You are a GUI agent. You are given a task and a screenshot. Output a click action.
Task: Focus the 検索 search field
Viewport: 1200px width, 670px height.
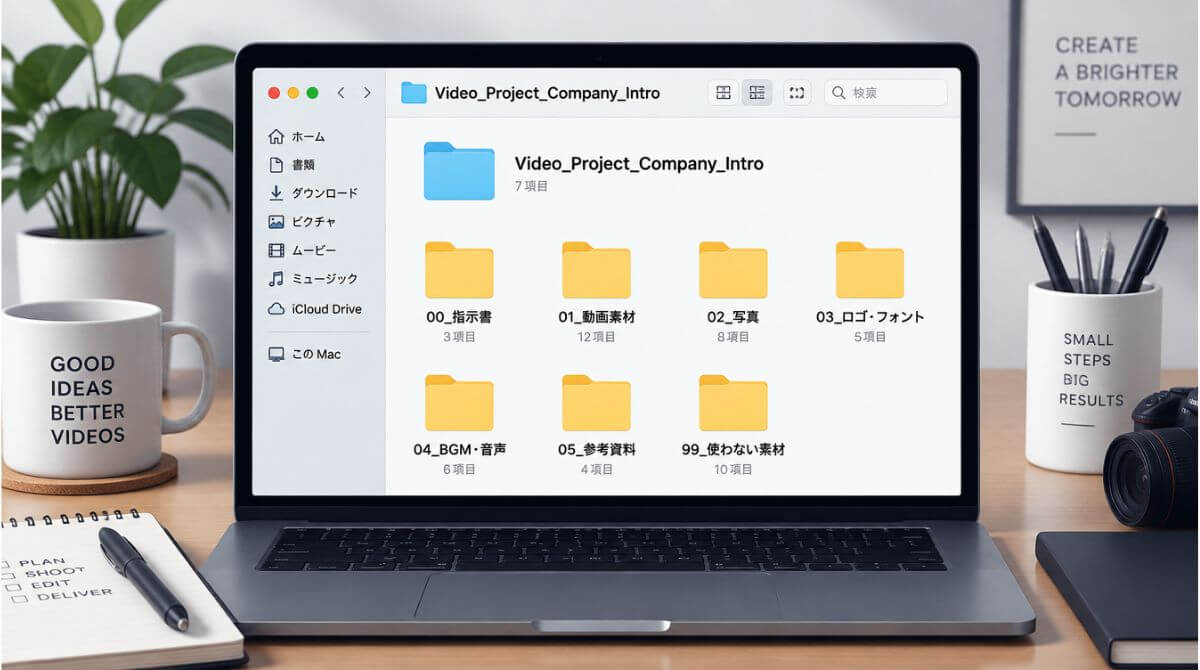click(886, 93)
